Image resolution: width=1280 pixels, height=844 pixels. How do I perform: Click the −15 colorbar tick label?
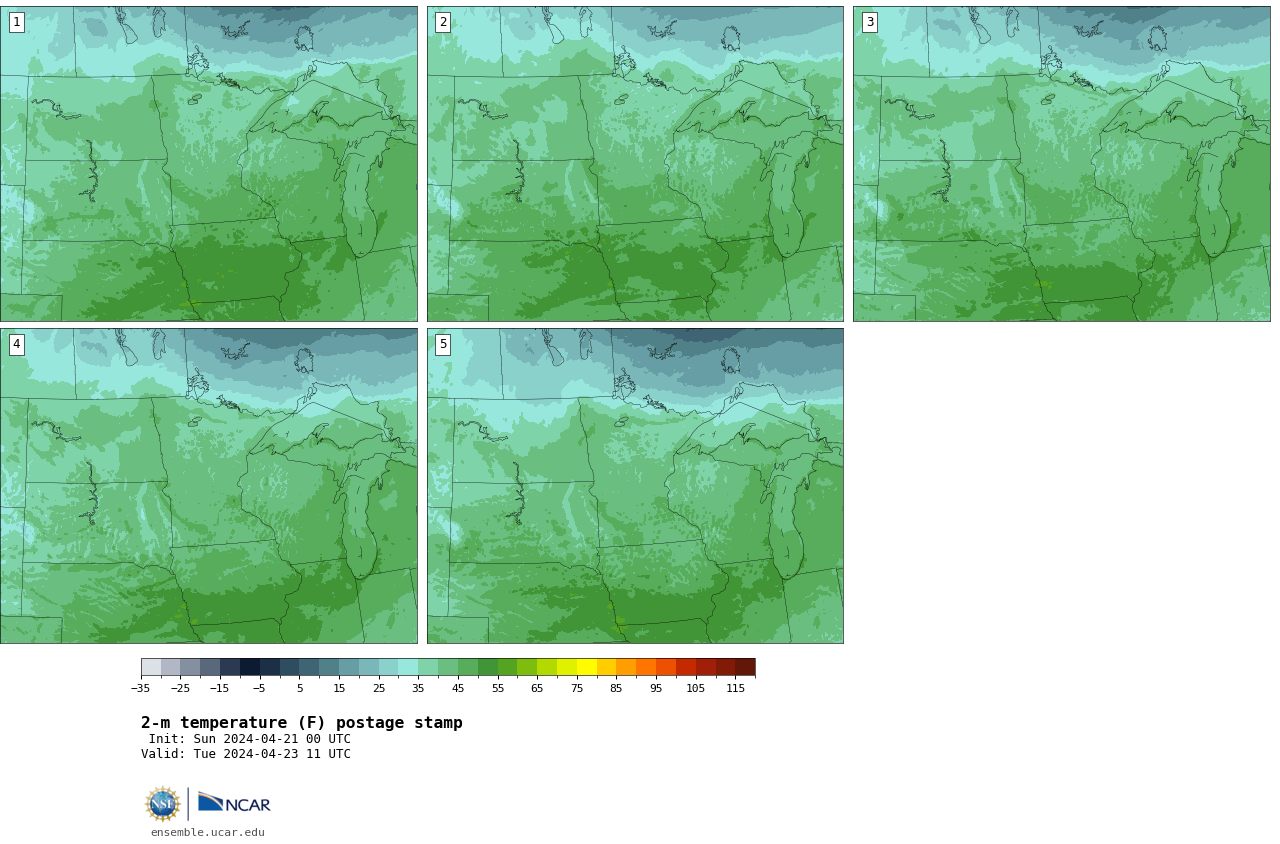[220, 688]
